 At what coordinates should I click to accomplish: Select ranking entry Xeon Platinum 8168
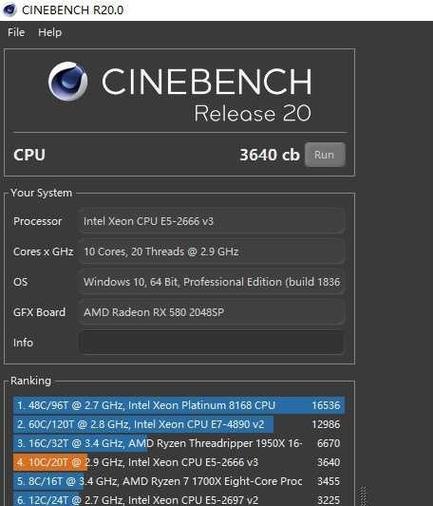(179, 405)
